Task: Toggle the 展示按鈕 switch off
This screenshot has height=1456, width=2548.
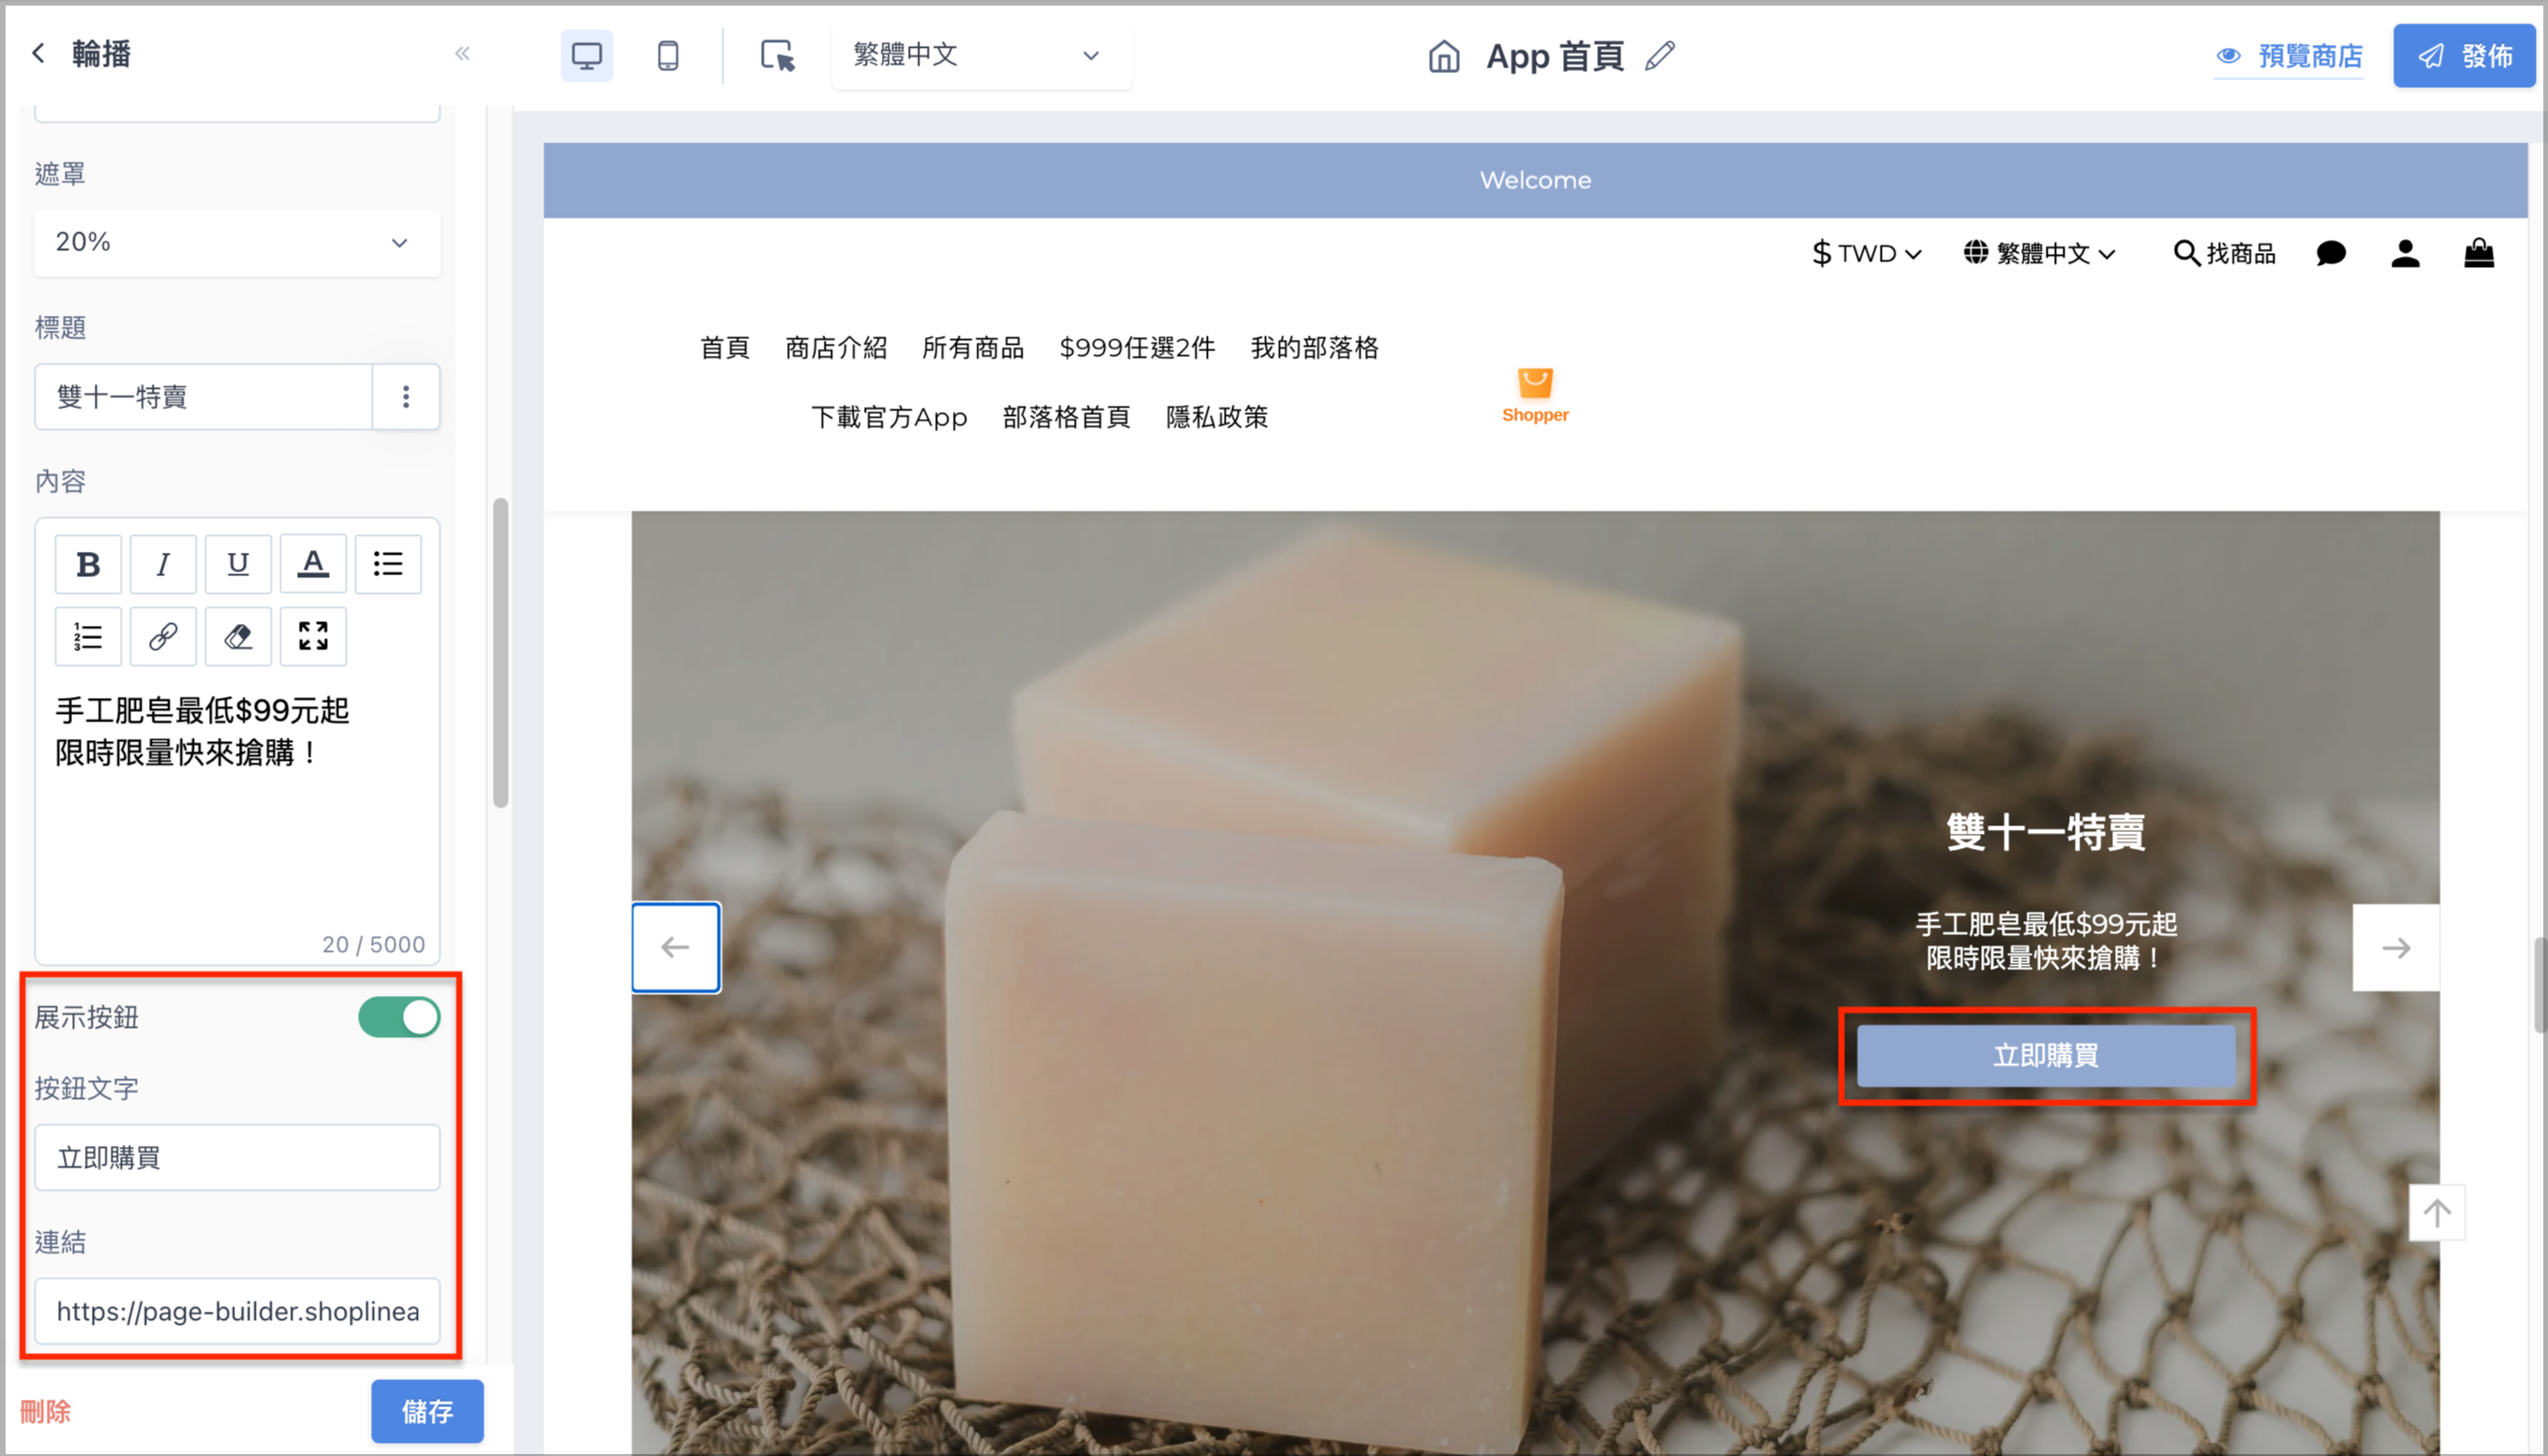Action: (399, 1018)
